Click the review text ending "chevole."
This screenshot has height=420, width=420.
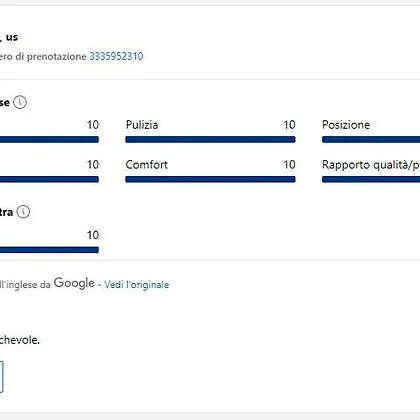20,340
